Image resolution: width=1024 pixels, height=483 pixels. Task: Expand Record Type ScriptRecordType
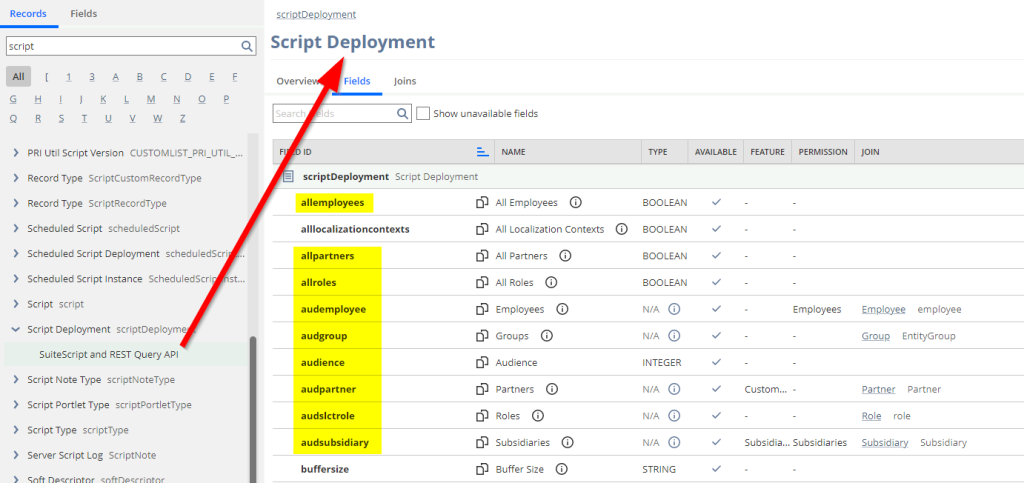pos(16,204)
